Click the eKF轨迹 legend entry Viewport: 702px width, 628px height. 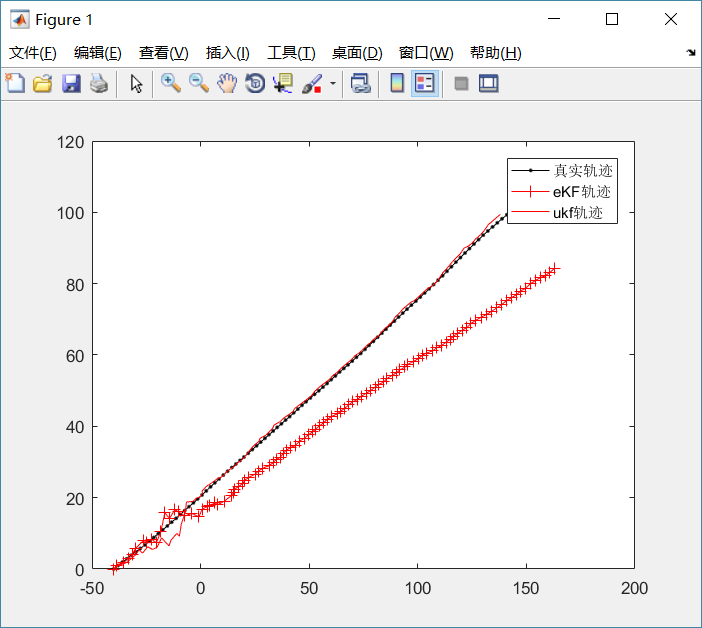[581, 192]
